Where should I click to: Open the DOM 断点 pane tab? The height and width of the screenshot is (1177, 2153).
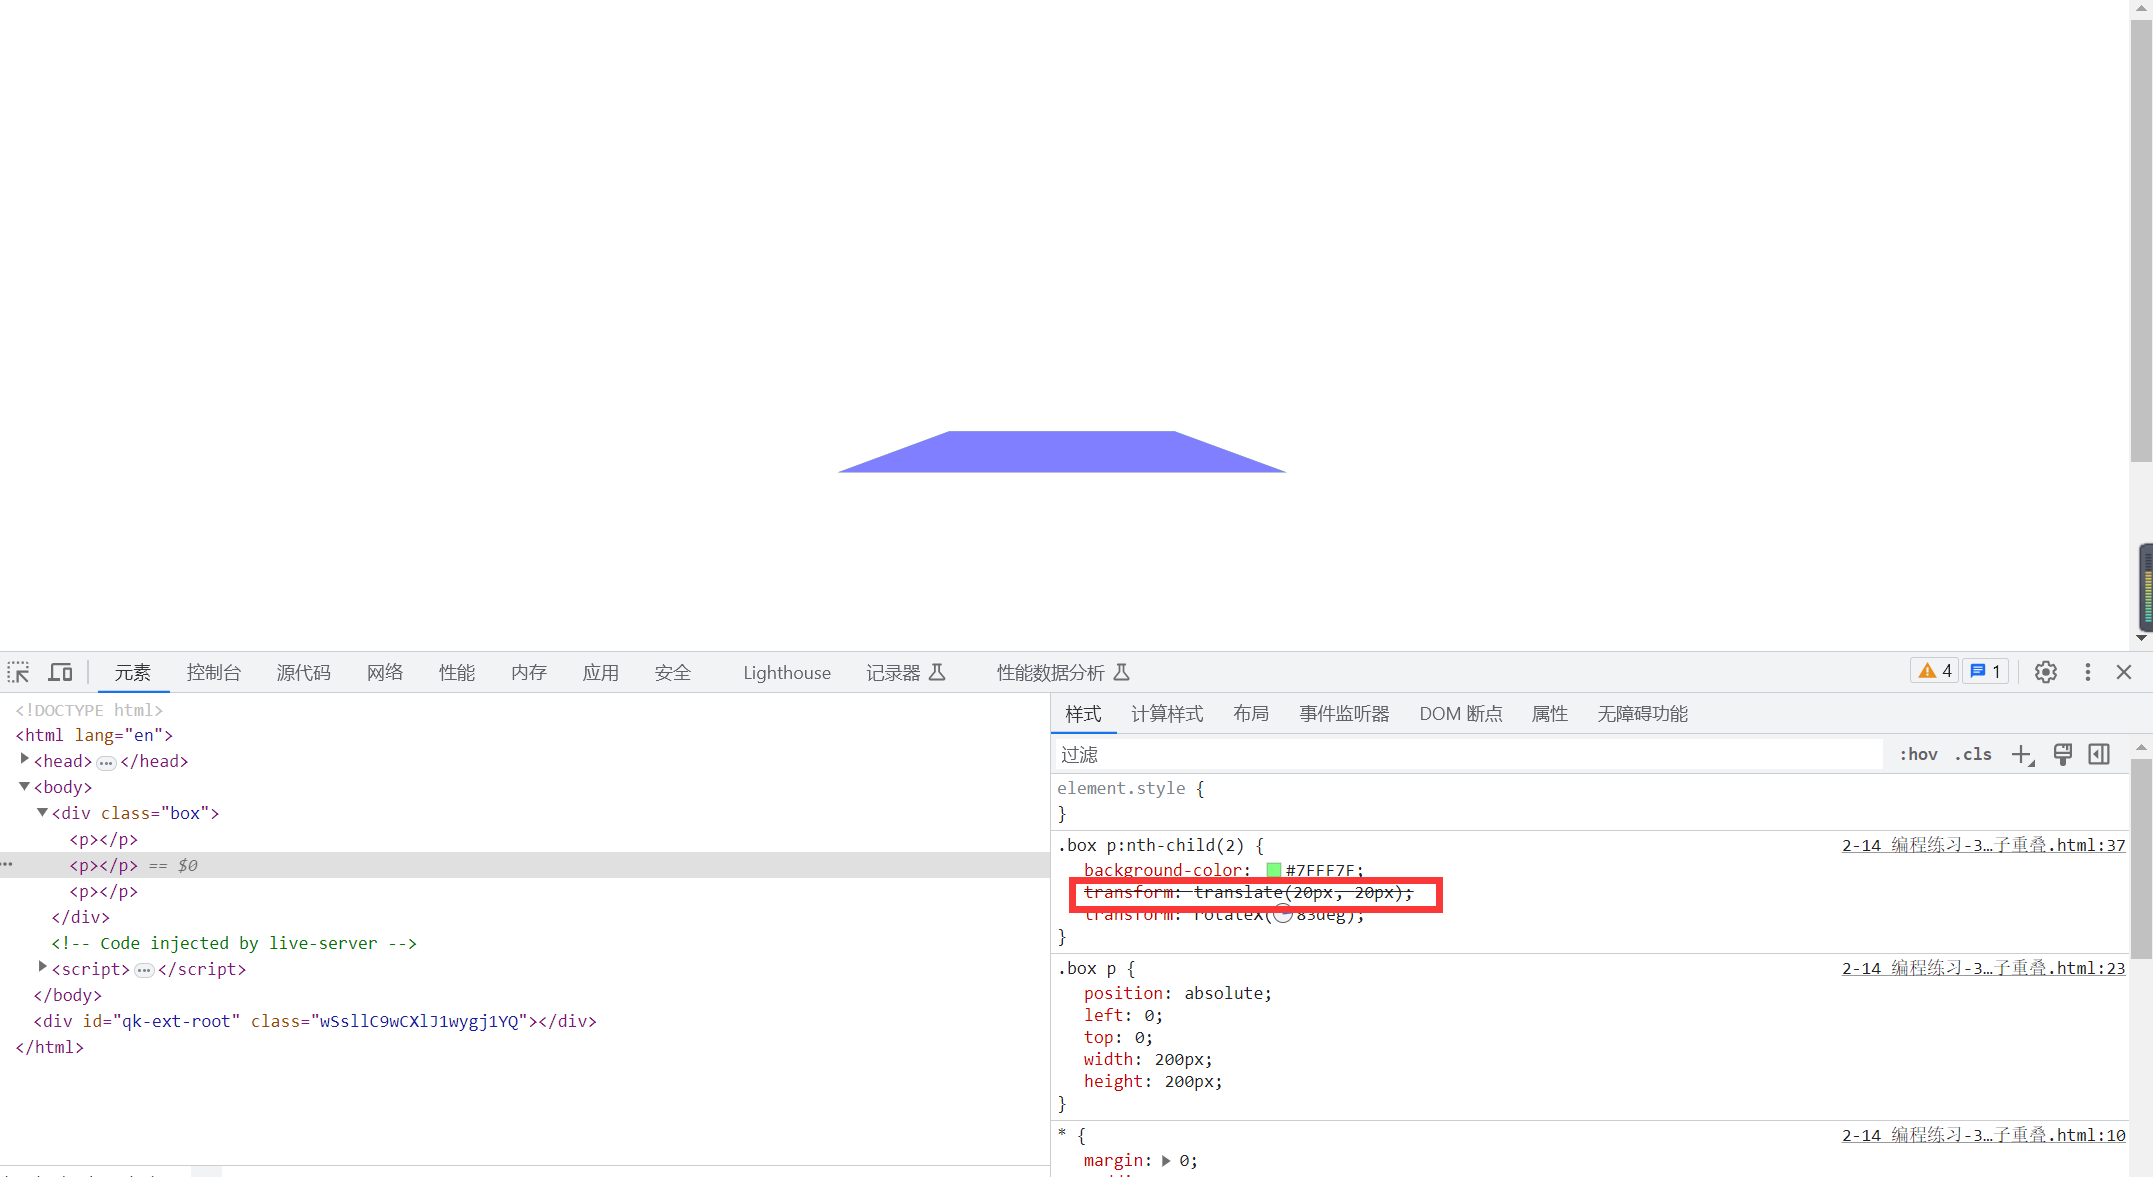[x=1461, y=713]
